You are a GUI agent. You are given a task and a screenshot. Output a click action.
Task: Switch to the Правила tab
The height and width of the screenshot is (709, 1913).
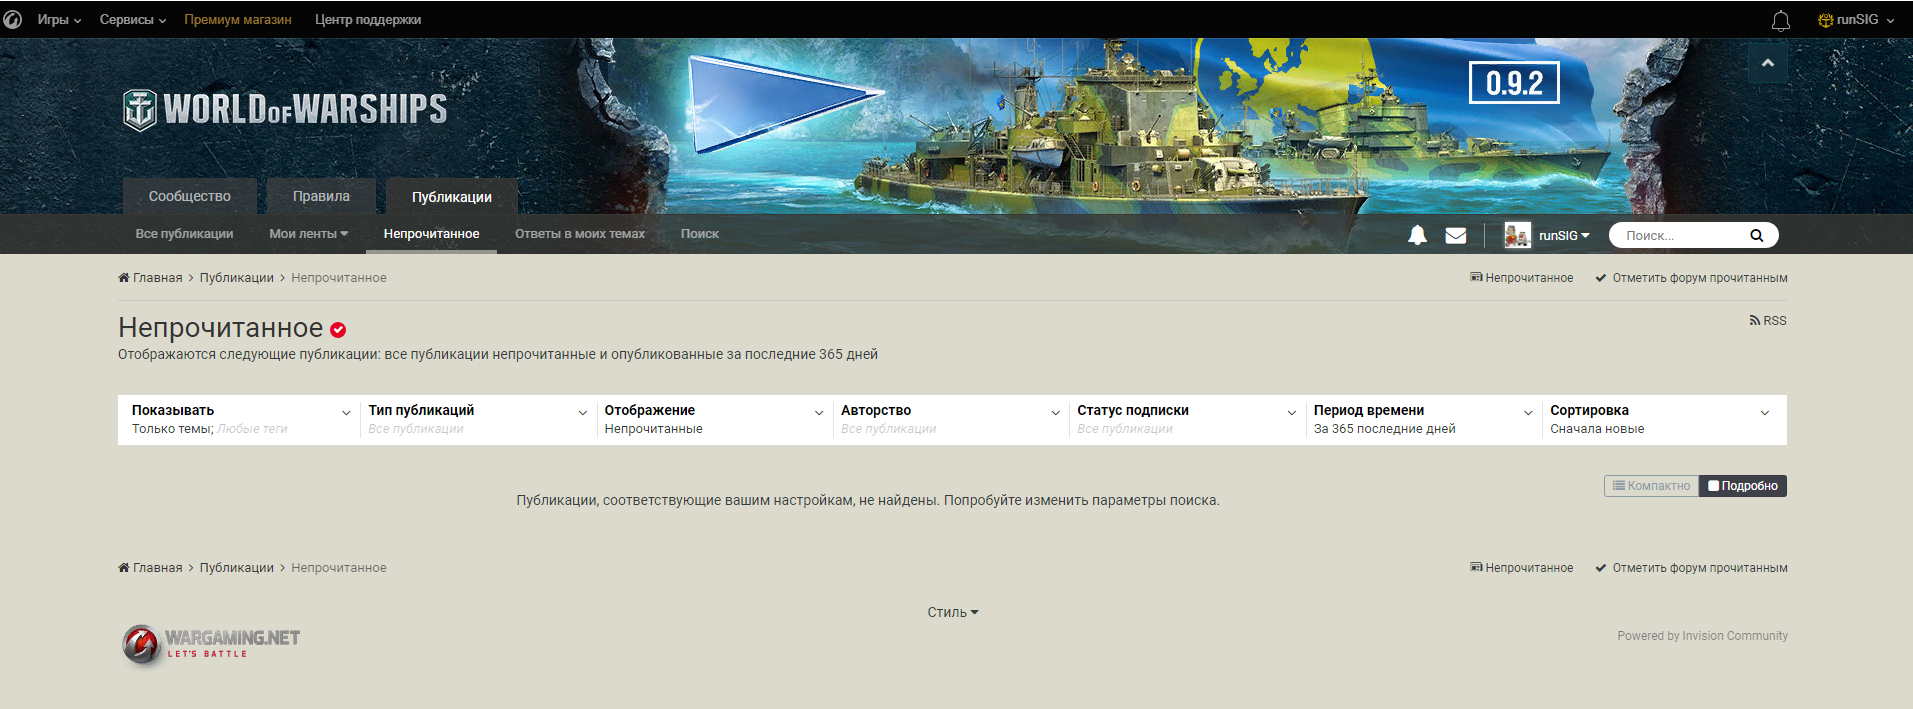pos(321,196)
